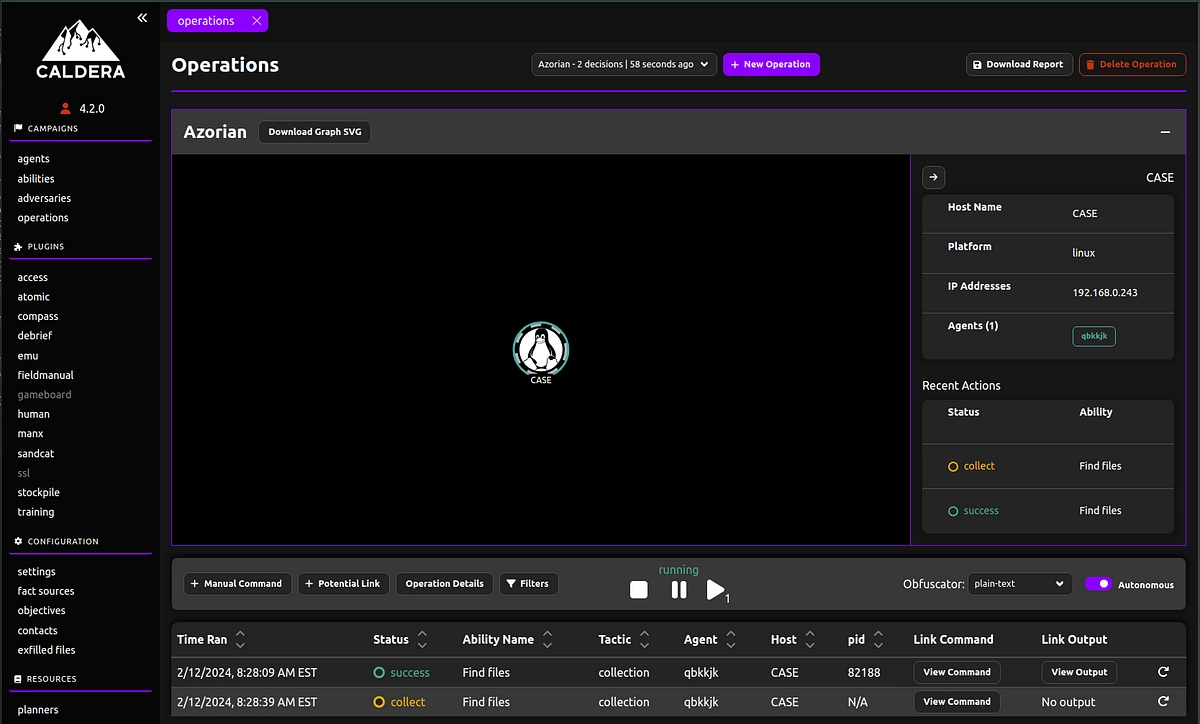This screenshot has width=1200, height=724.
Task: Open the compass plugin
Action: click(38, 316)
